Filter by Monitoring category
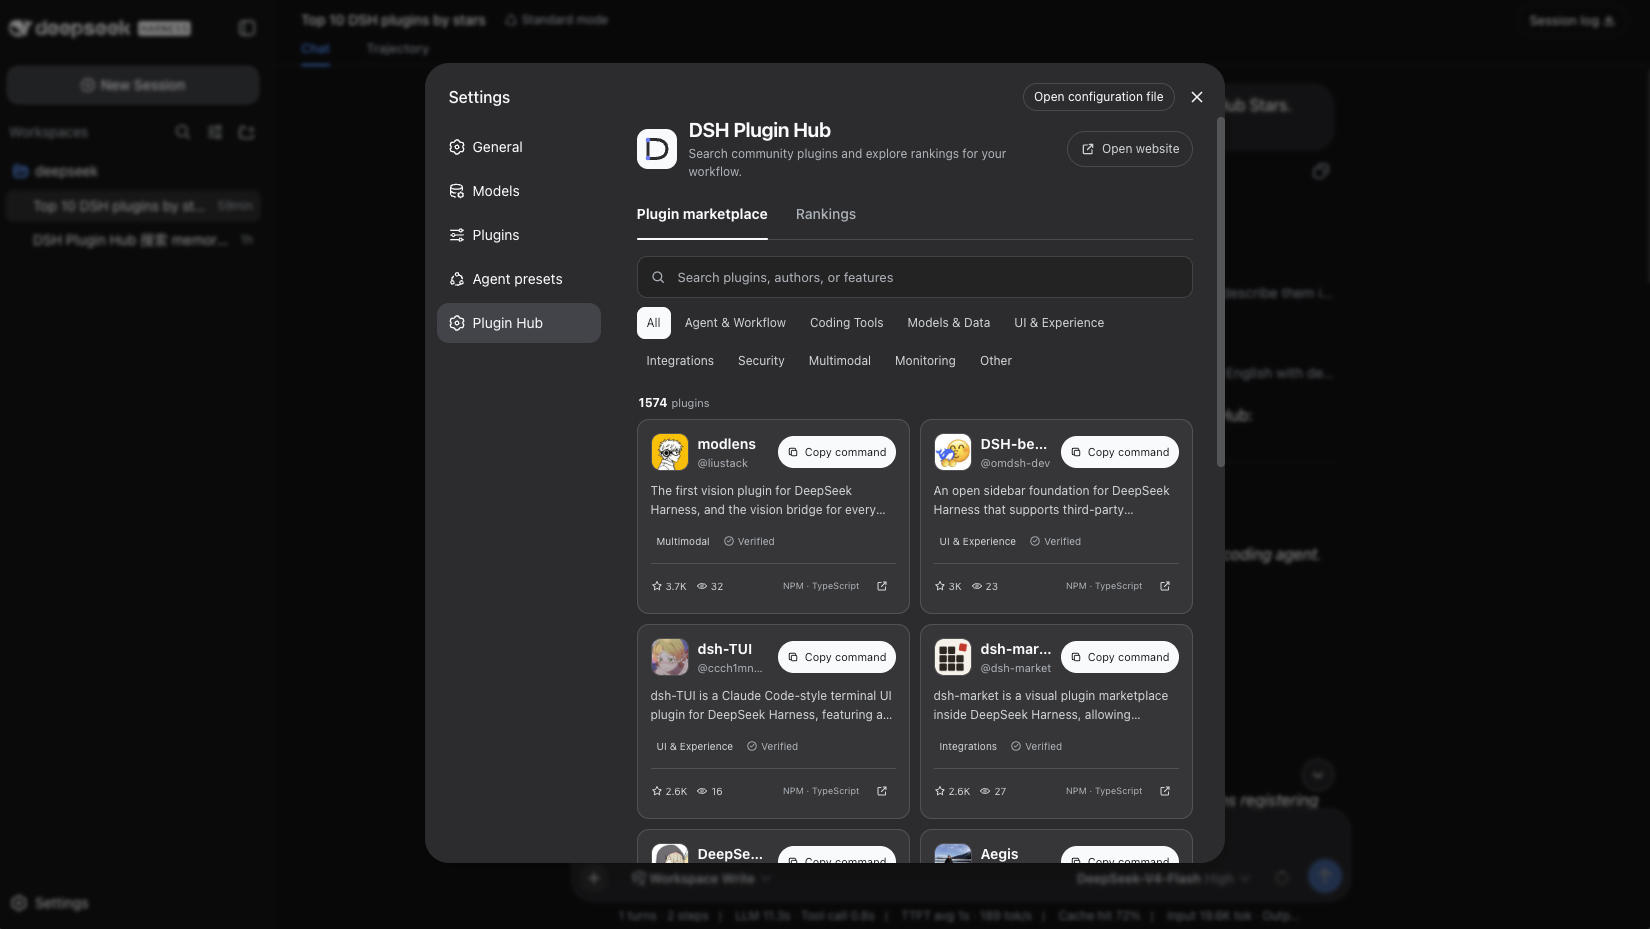 (x=925, y=361)
